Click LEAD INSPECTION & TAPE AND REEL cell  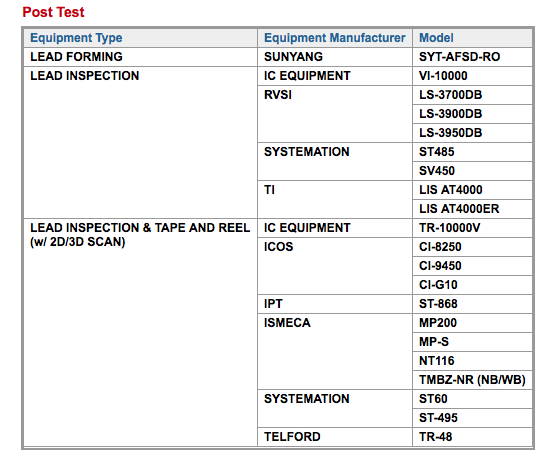click(140, 332)
